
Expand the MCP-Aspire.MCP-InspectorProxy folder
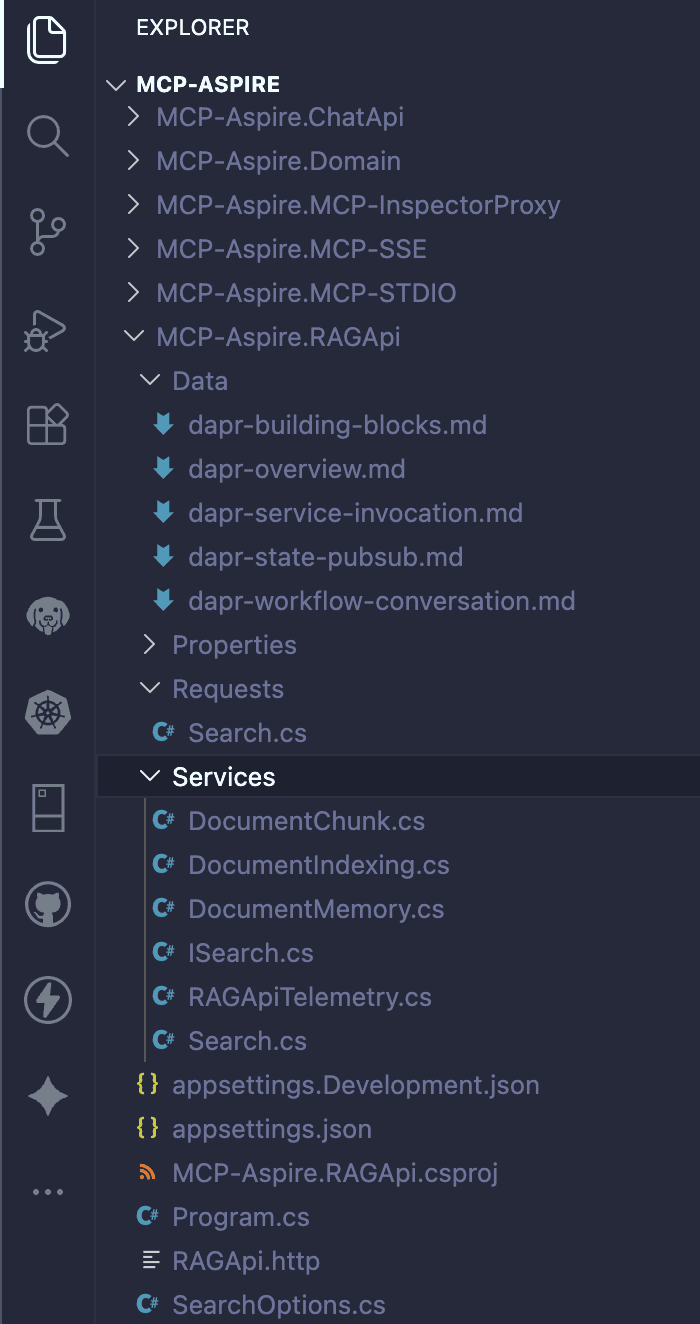point(133,205)
